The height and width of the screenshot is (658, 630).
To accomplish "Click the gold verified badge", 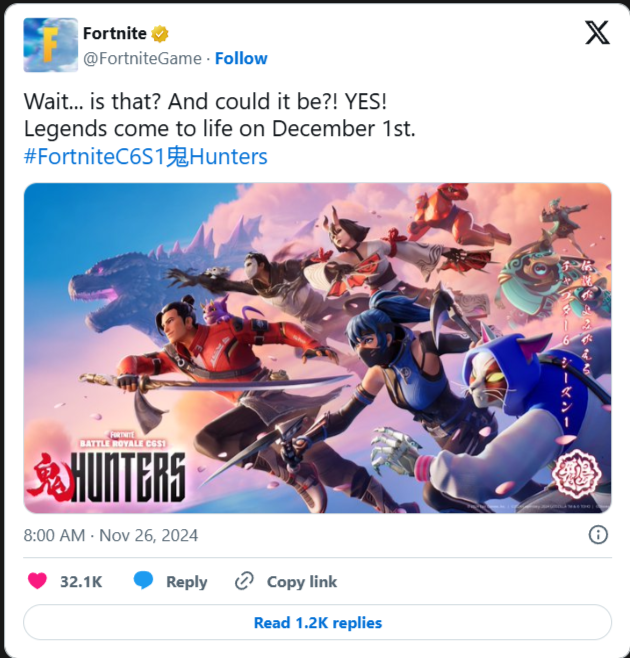I will click(160, 34).
